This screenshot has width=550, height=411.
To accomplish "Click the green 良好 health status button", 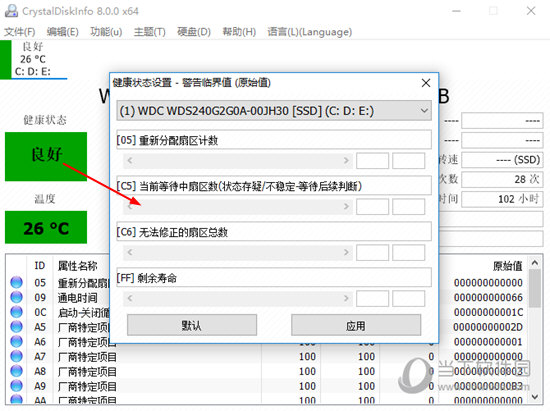I will [x=46, y=156].
